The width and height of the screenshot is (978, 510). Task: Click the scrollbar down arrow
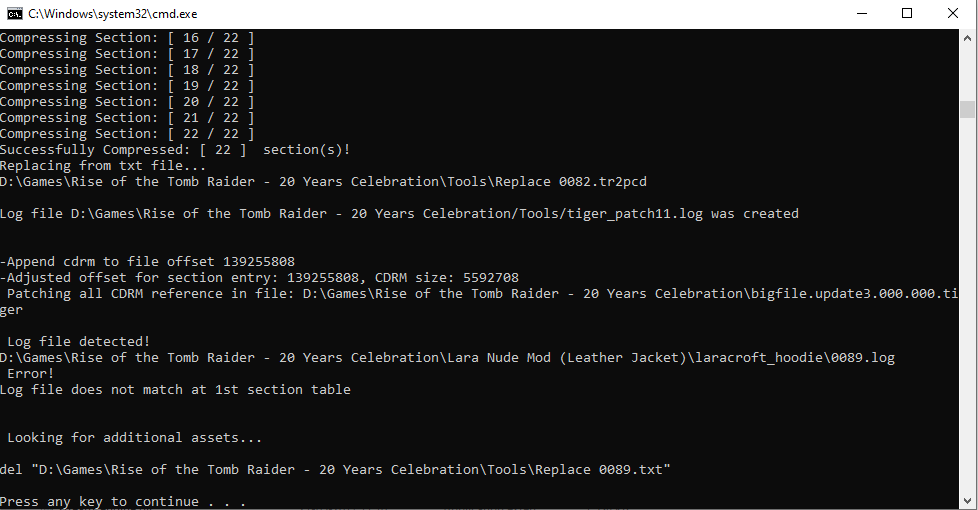[967, 501]
